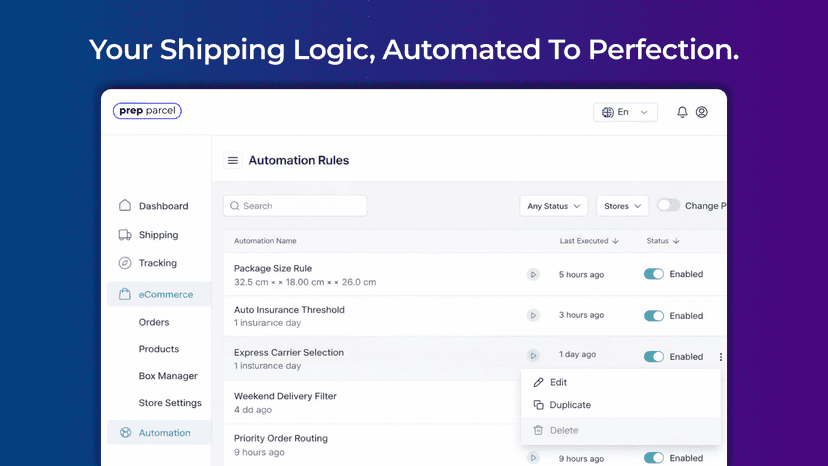Viewport: 828px width, 466px height.
Task: Click the search magnifier icon
Action: click(235, 206)
